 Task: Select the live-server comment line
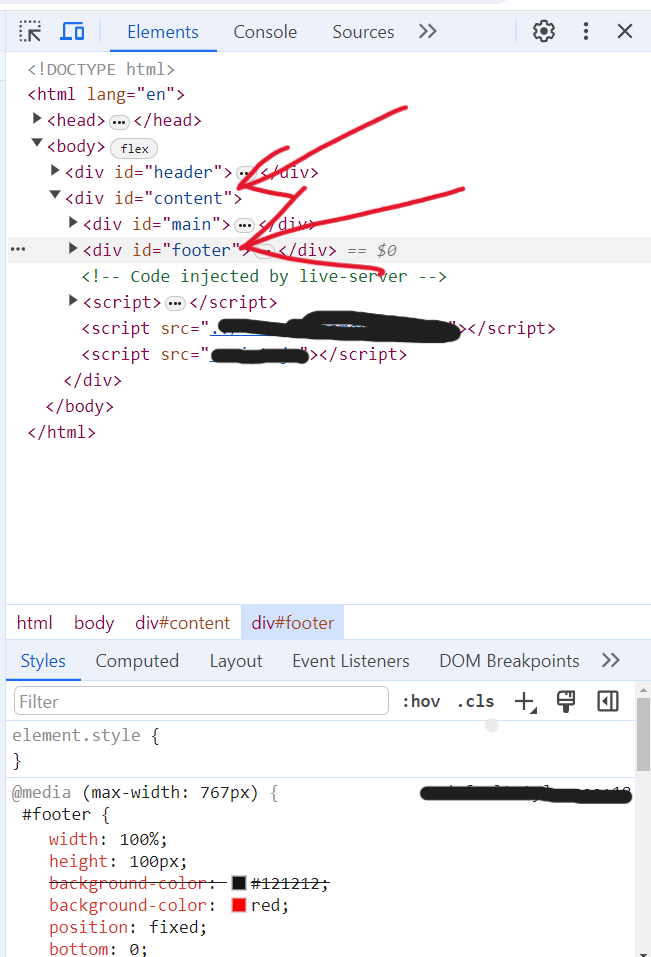(264, 276)
